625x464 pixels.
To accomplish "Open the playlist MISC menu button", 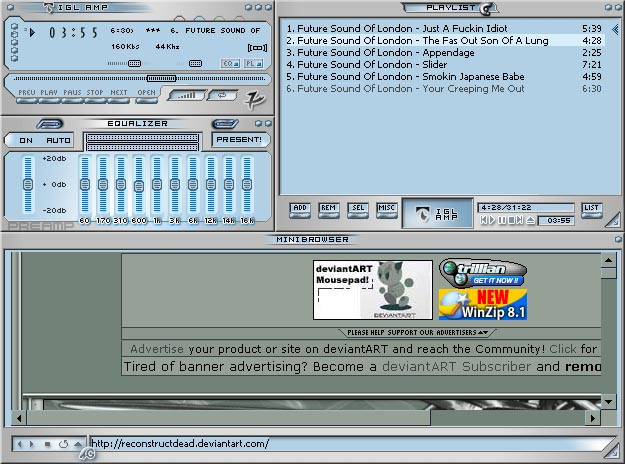I will 386,210.
